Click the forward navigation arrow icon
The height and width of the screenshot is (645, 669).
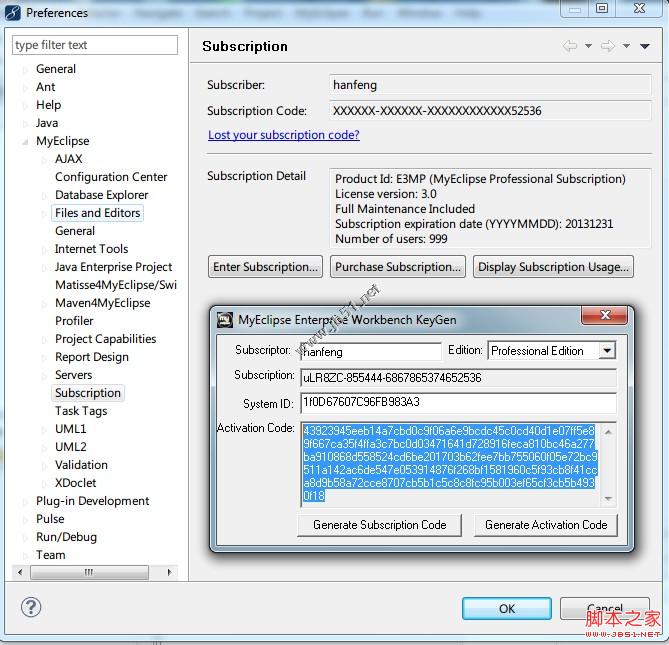(x=608, y=46)
